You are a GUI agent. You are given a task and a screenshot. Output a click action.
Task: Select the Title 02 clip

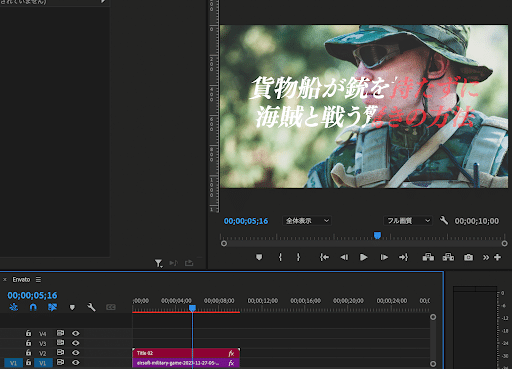[186, 353]
